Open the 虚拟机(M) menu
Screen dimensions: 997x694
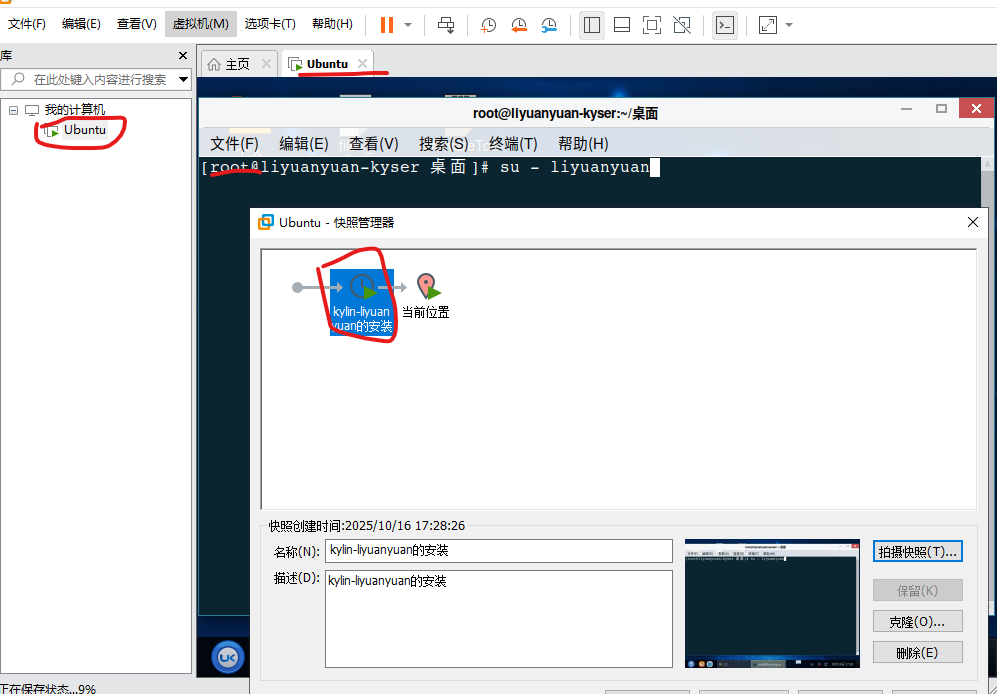[200, 24]
